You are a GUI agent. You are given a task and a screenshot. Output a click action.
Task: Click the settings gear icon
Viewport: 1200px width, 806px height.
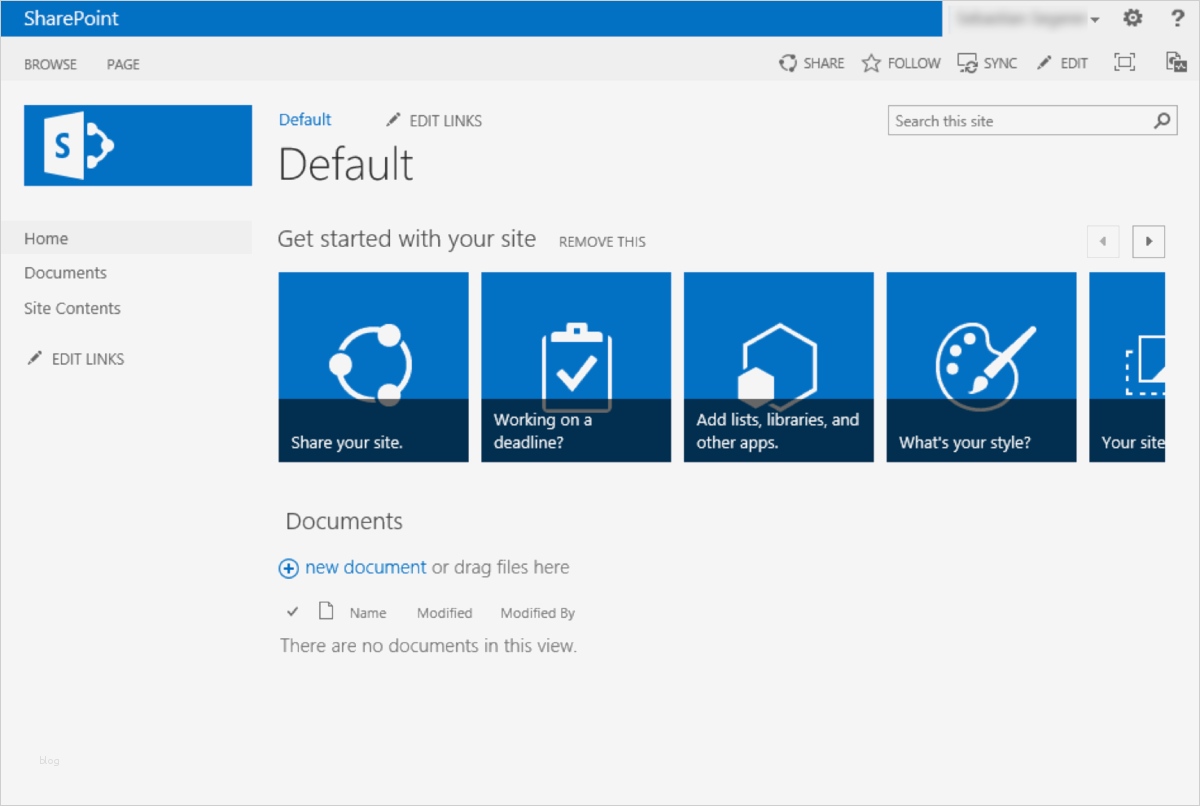coord(1132,18)
